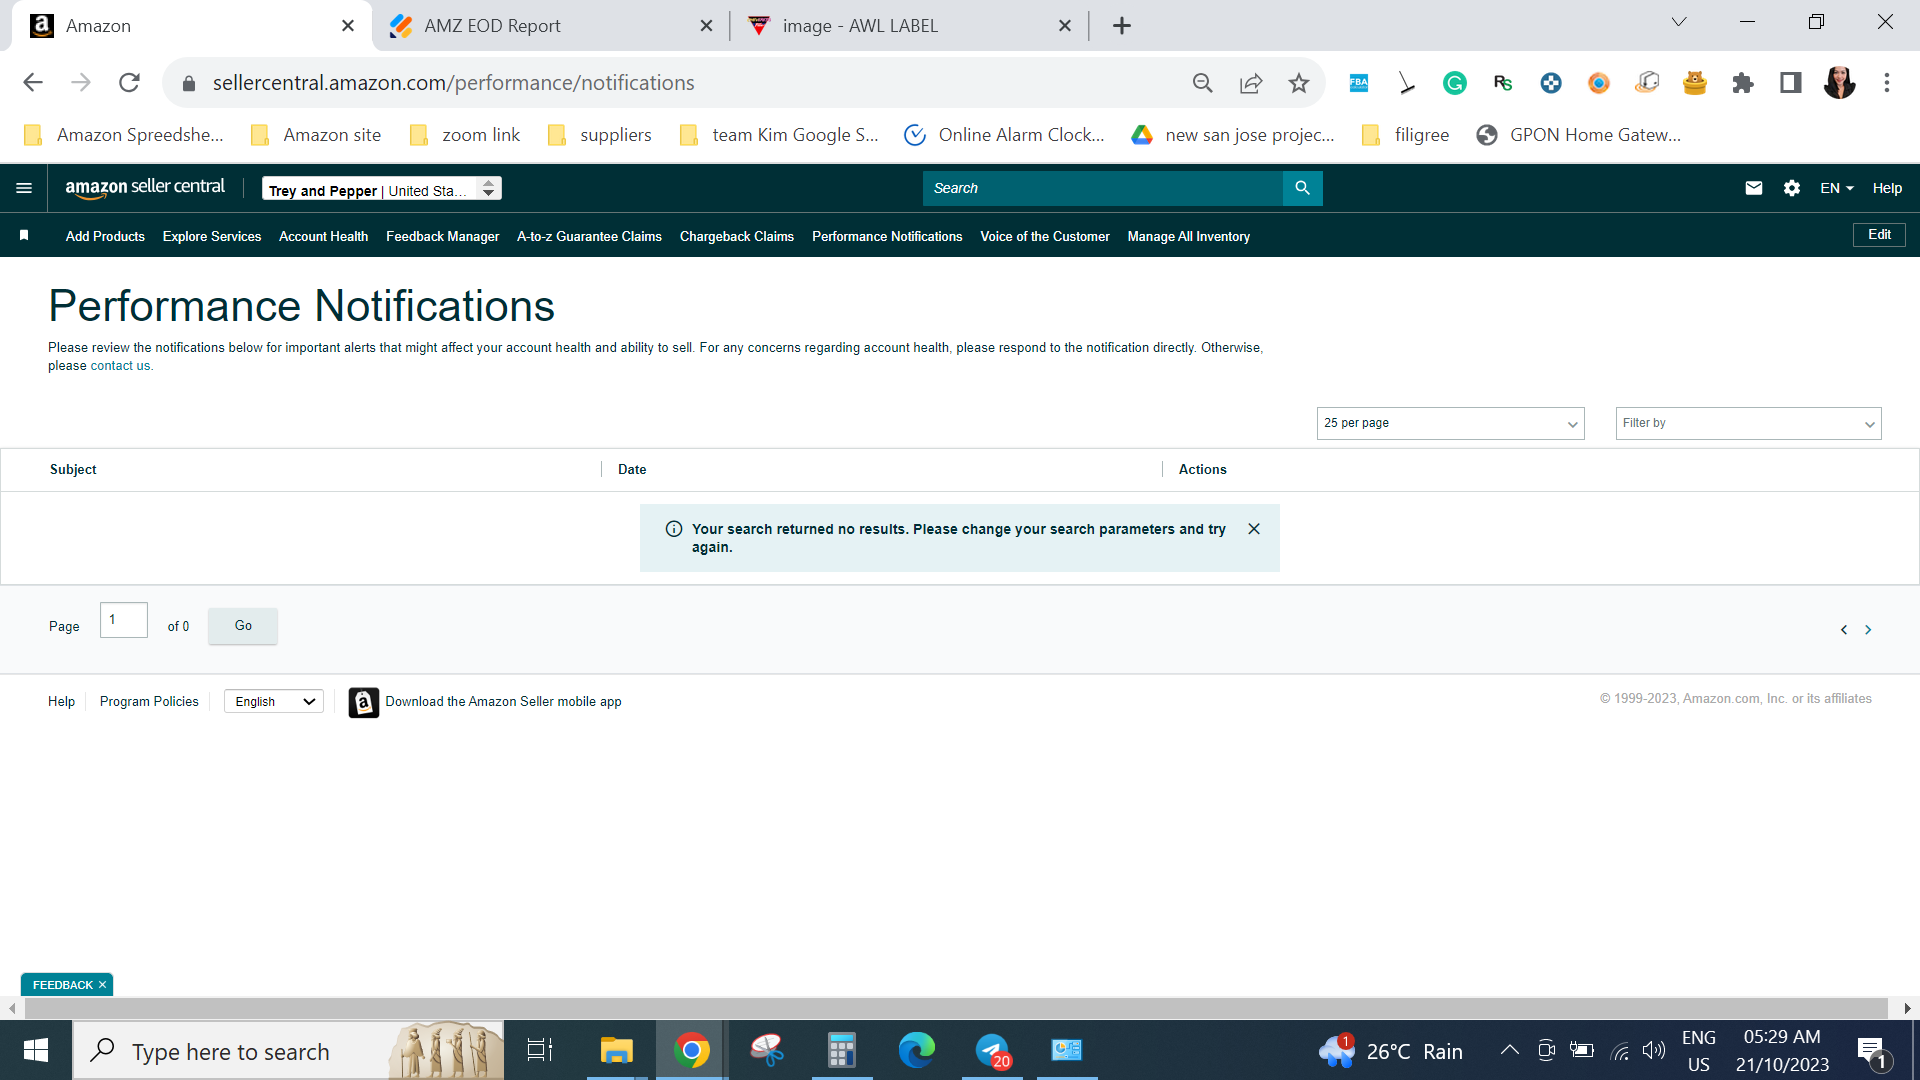The image size is (1920, 1080).
Task: Open the Amazon Spreadsheet bookmark folder
Action: tap(123, 135)
